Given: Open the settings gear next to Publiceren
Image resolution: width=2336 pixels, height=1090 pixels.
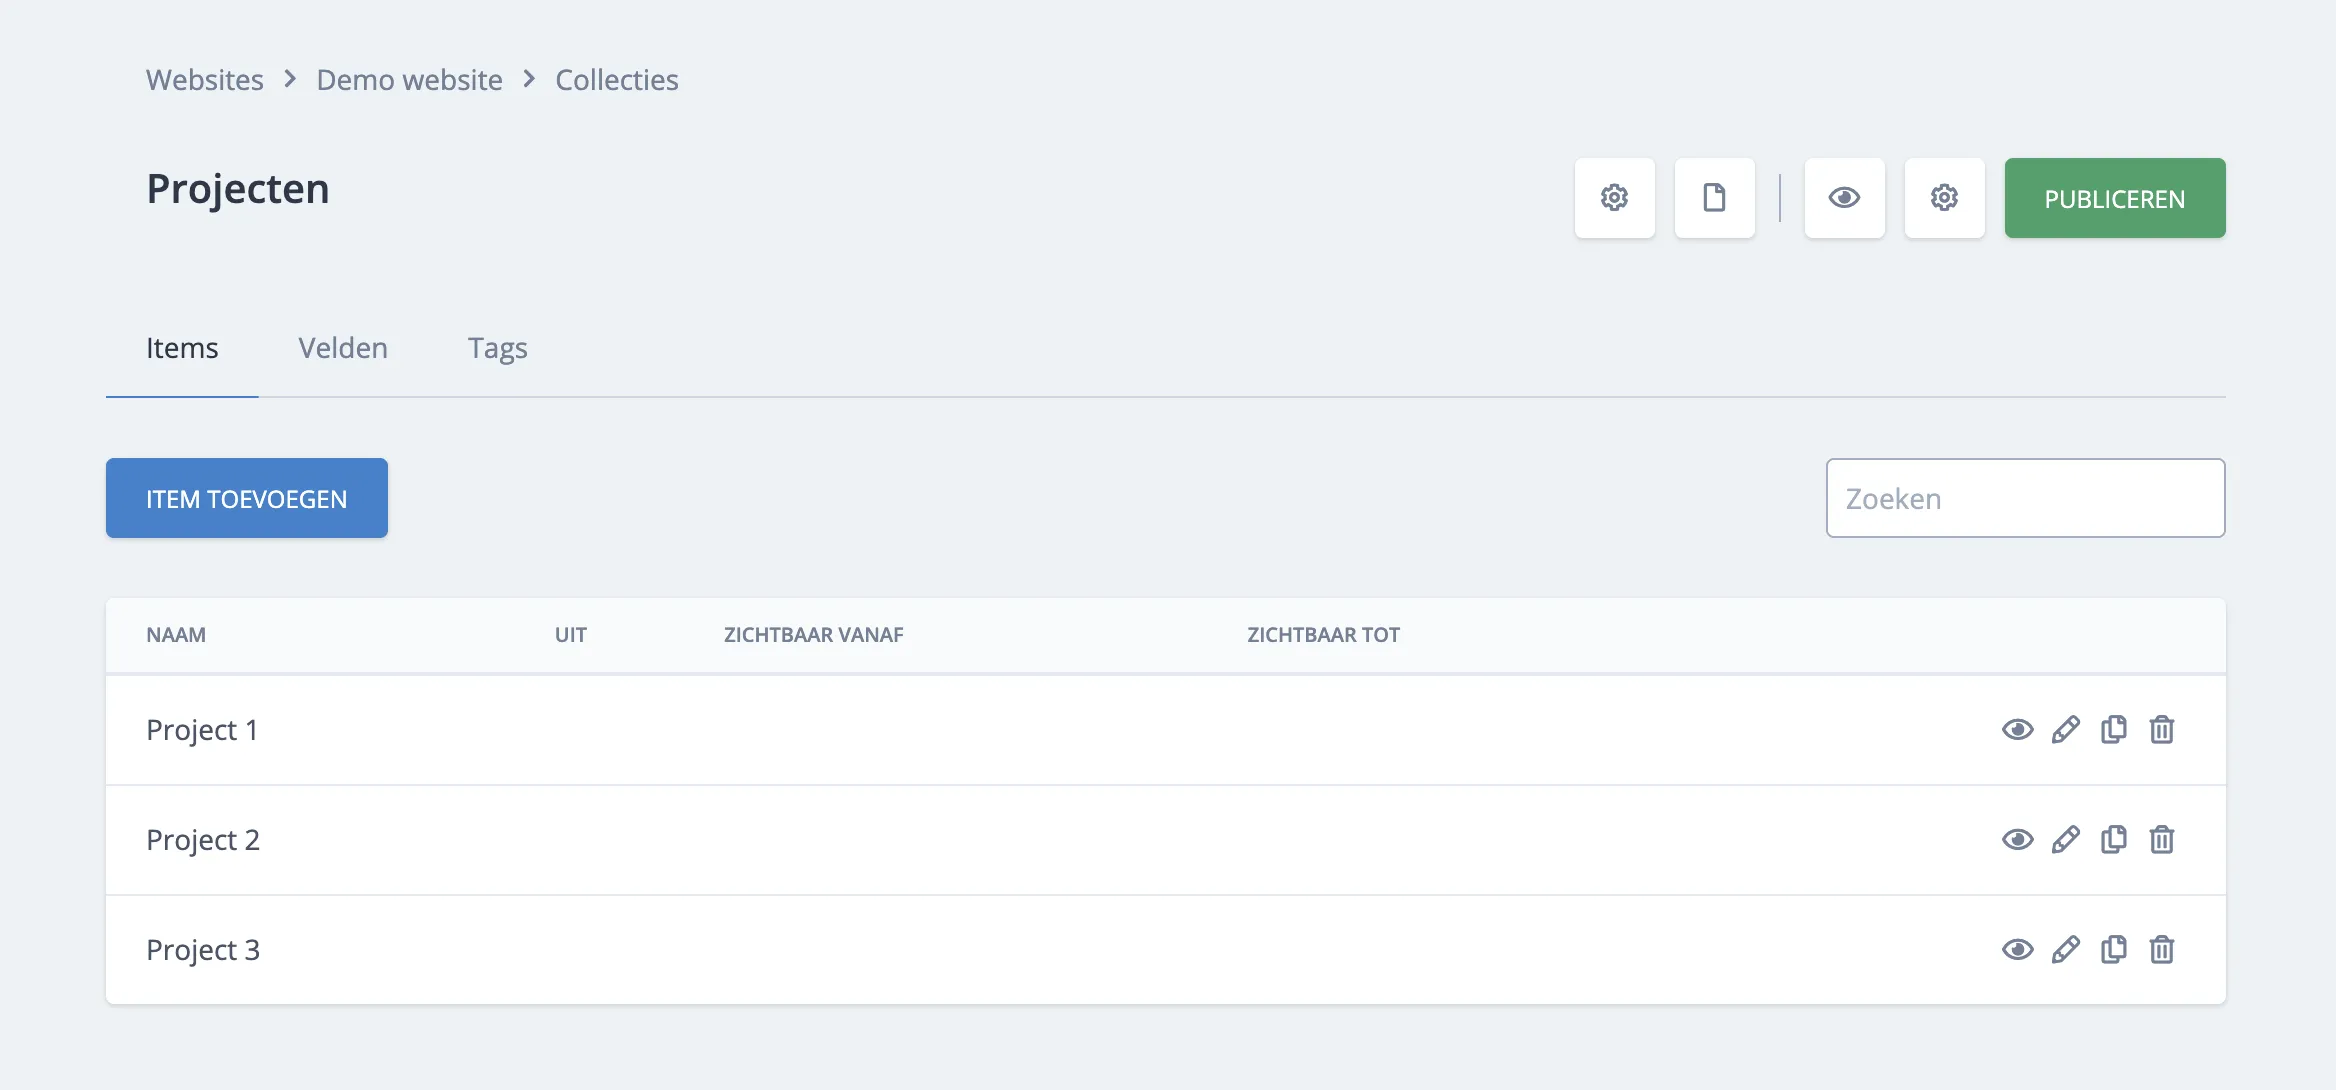Looking at the screenshot, I should click(x=1944, y=198).
